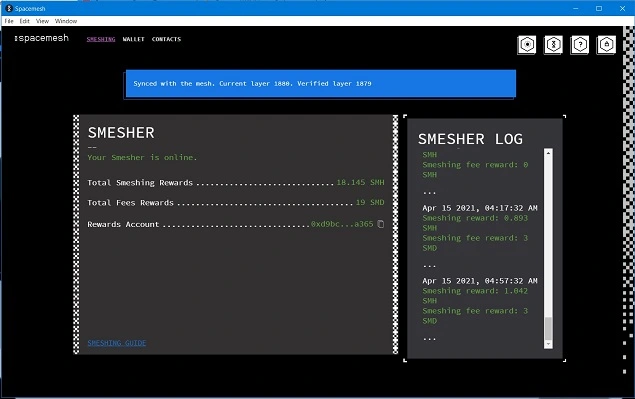Click the 'SMESHER' panel heading

[121, 132]
